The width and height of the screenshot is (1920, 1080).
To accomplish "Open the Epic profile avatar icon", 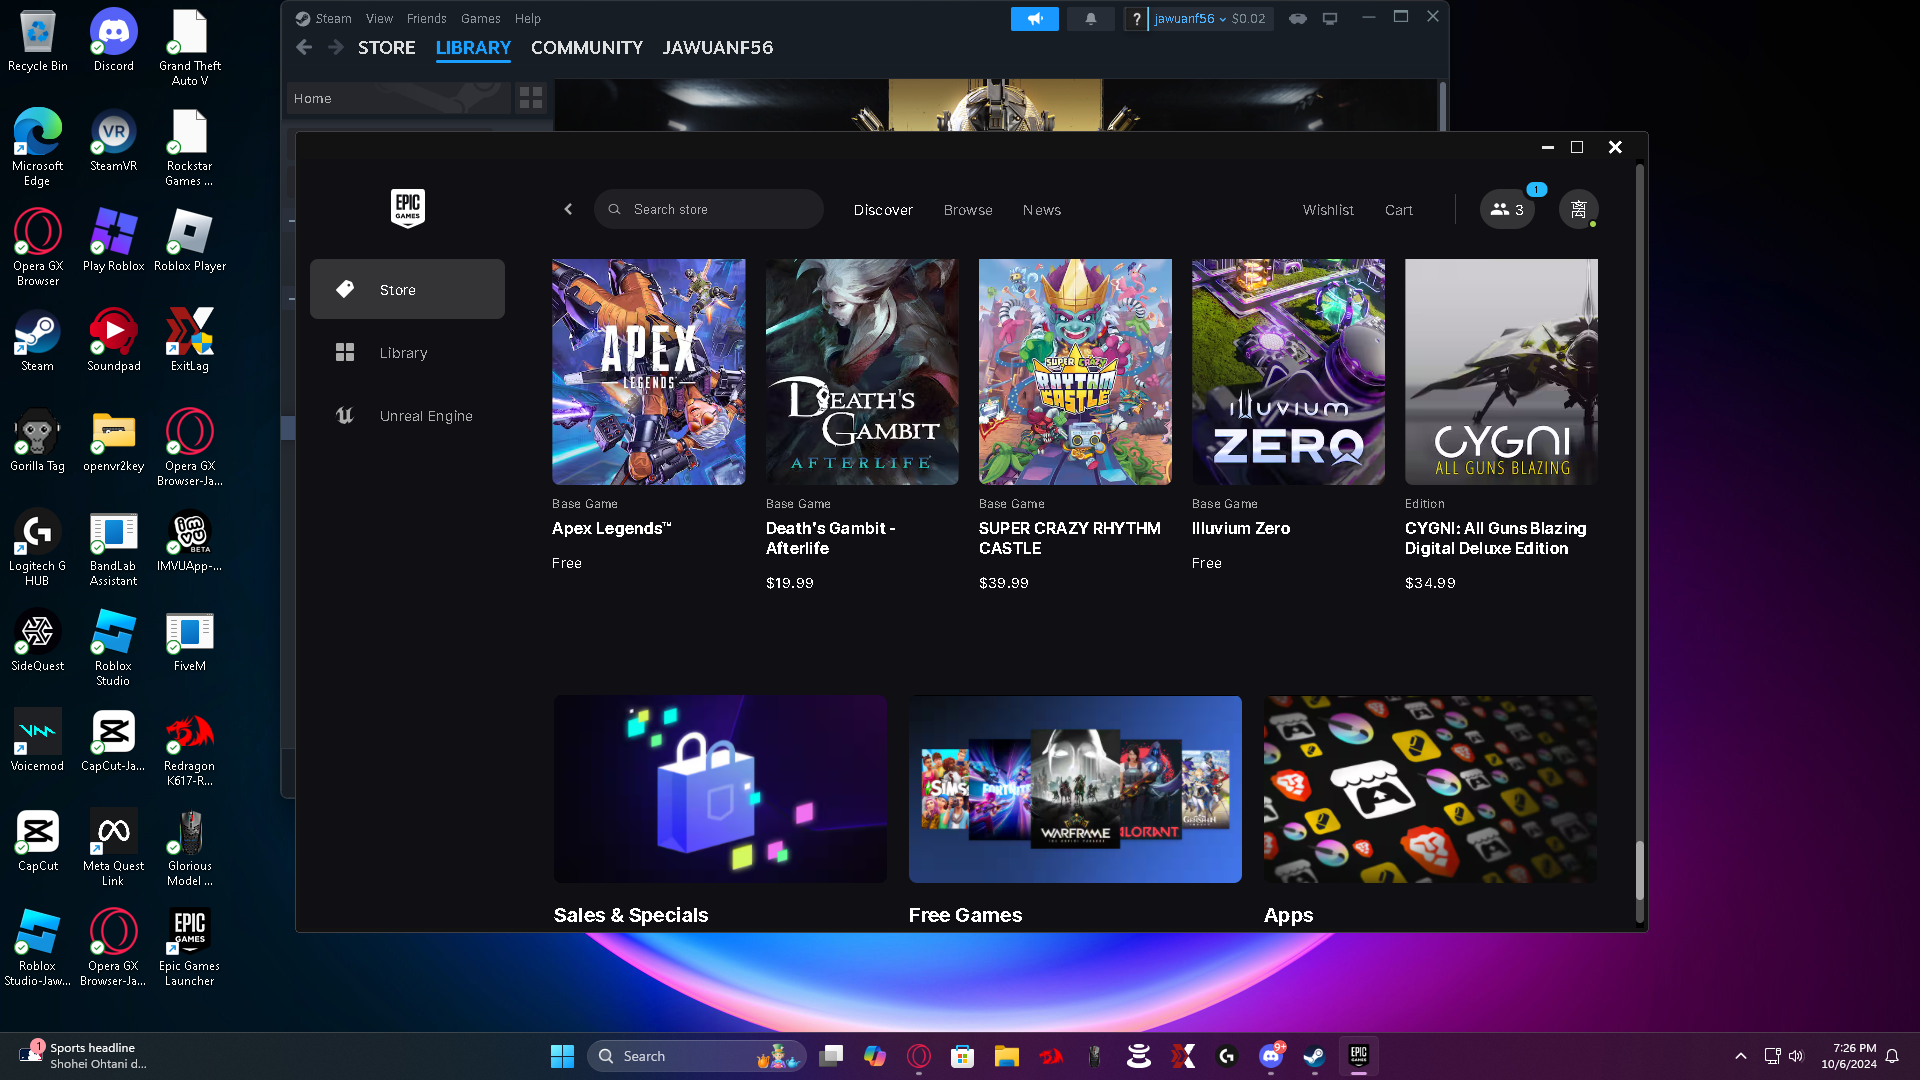I will [1578, 210].
